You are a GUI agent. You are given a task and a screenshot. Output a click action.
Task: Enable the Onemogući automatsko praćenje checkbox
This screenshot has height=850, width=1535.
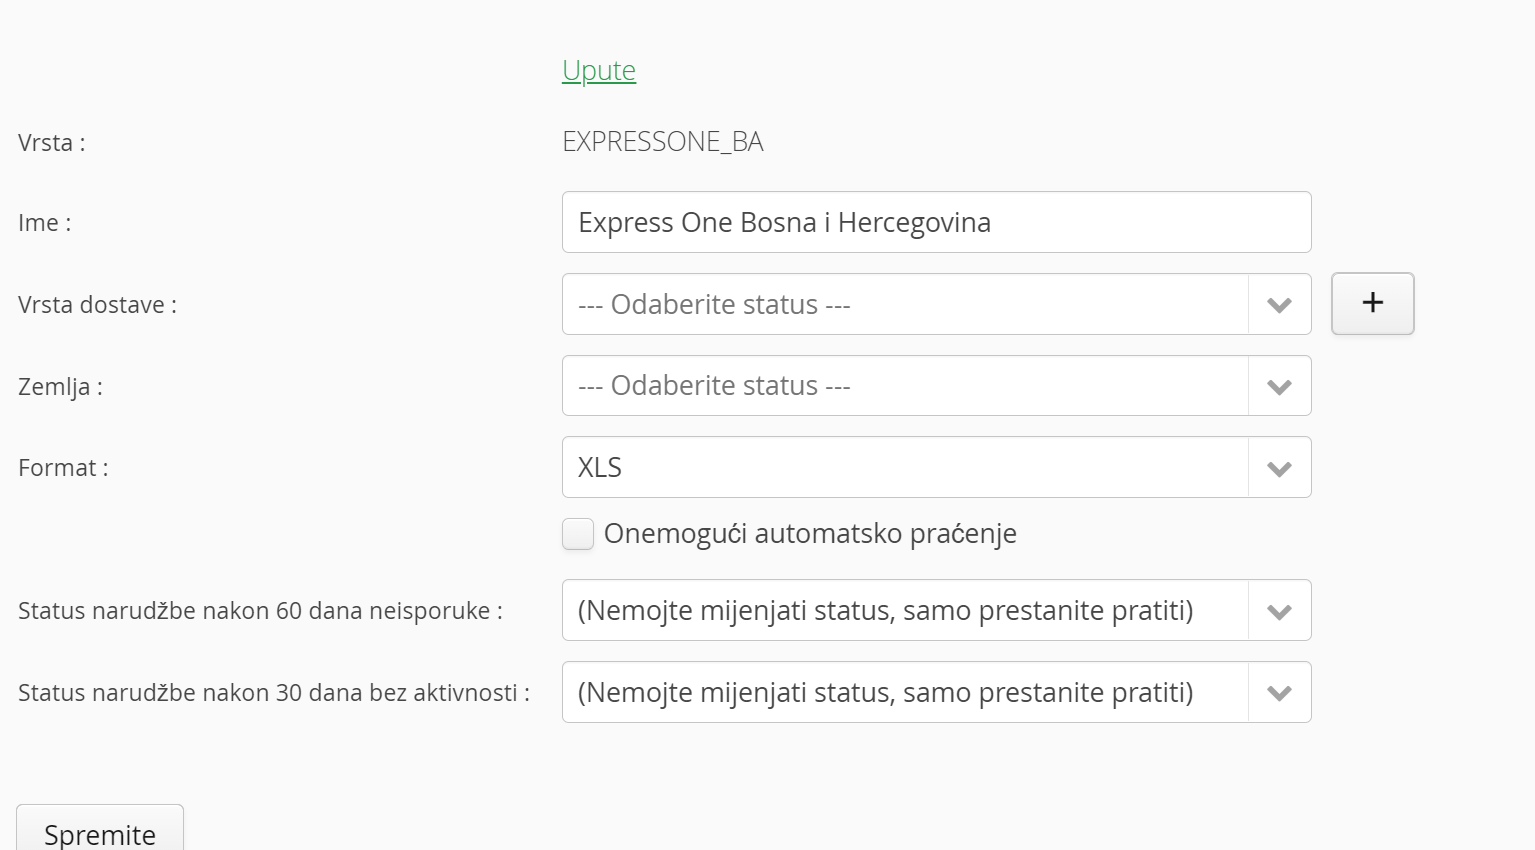coord(578,534)
